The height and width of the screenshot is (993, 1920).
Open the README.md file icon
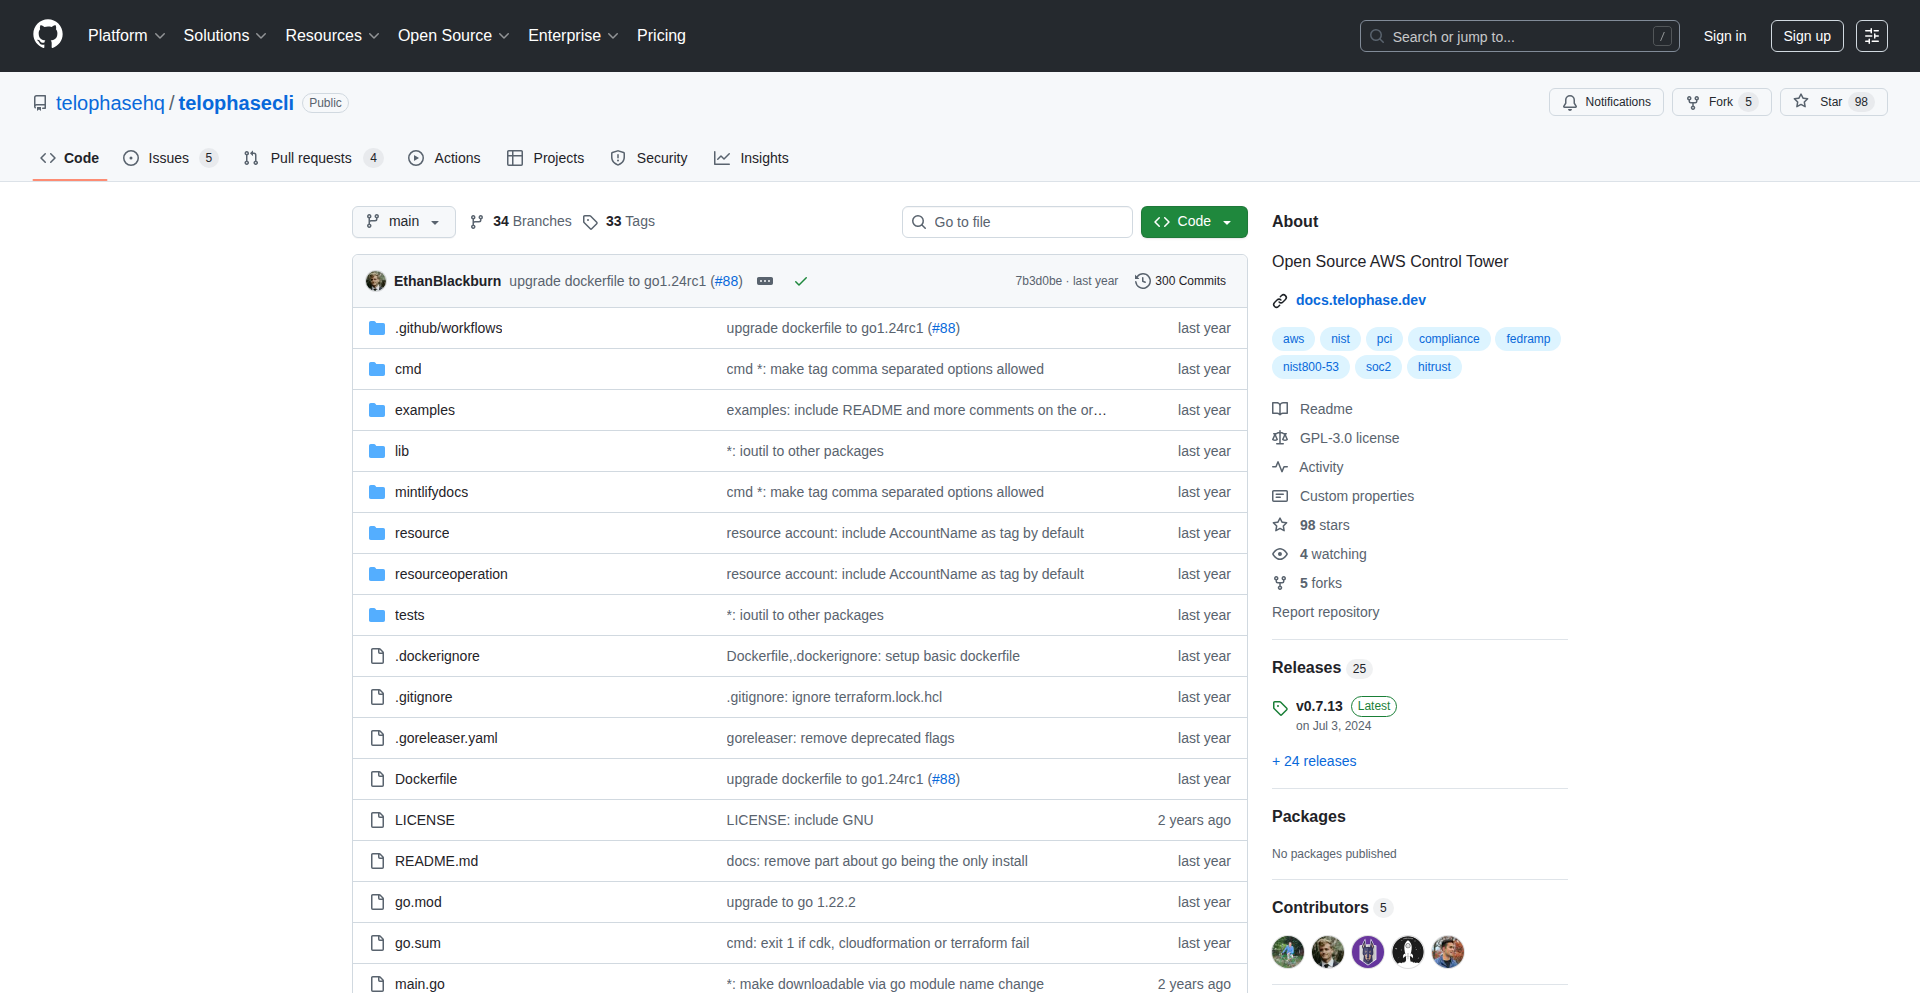coord(377,861)
